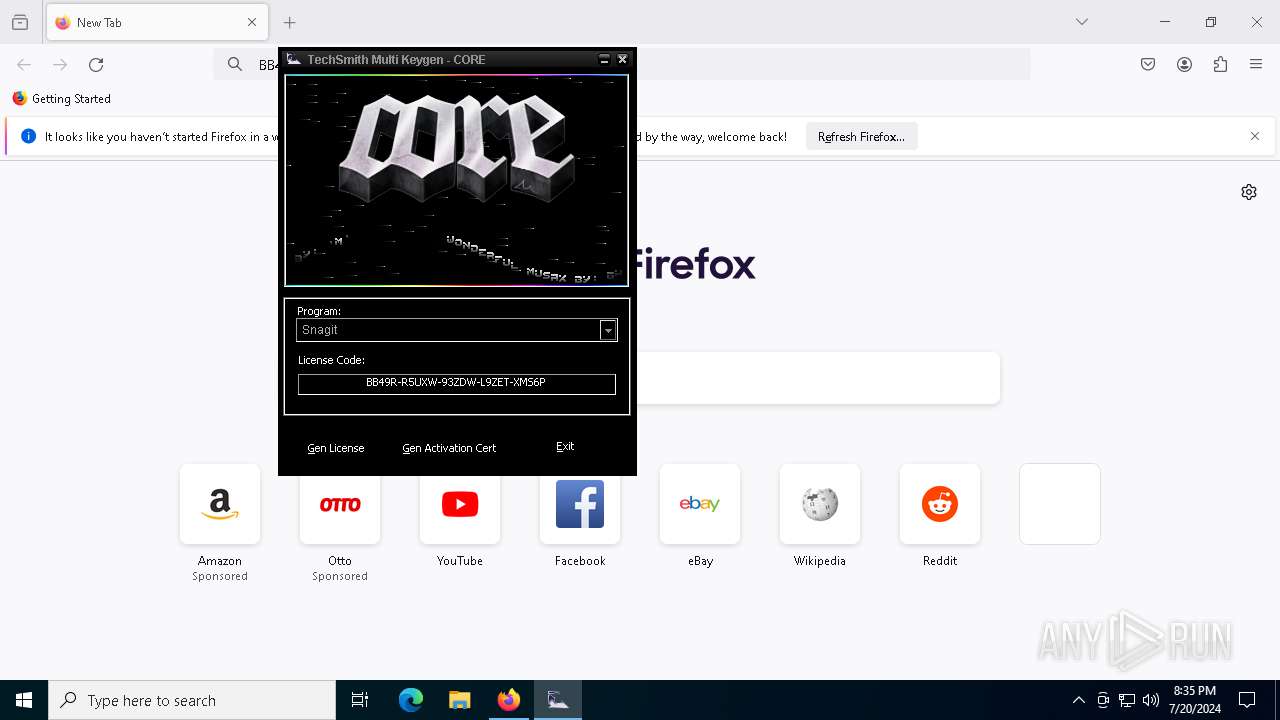Switch to the keygen taskbar icon
Screen dimensions: 1280x720
click(x=558, y=701)
